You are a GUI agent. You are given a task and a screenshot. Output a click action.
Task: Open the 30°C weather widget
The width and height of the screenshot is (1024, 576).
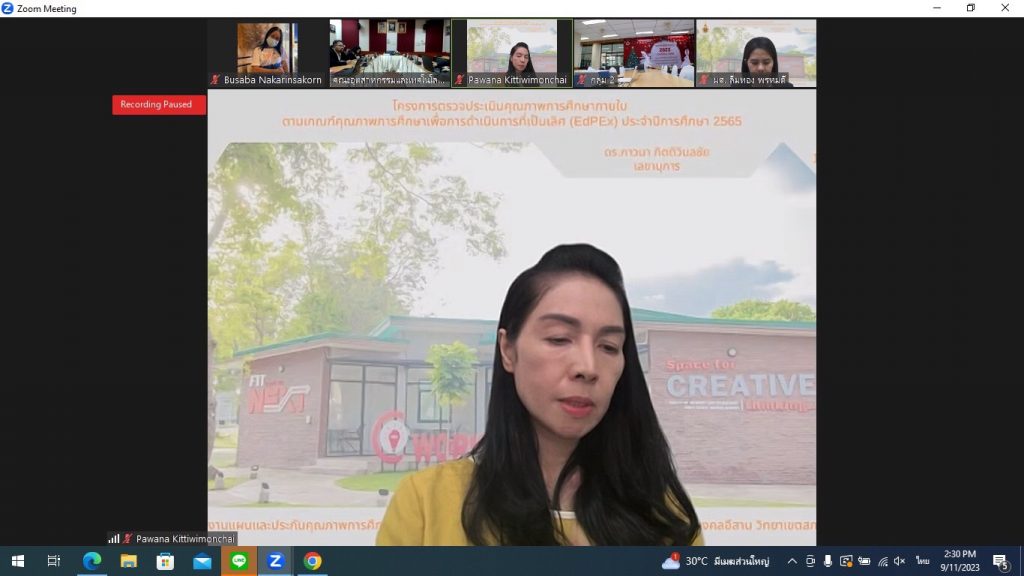[x=714, y=561]
